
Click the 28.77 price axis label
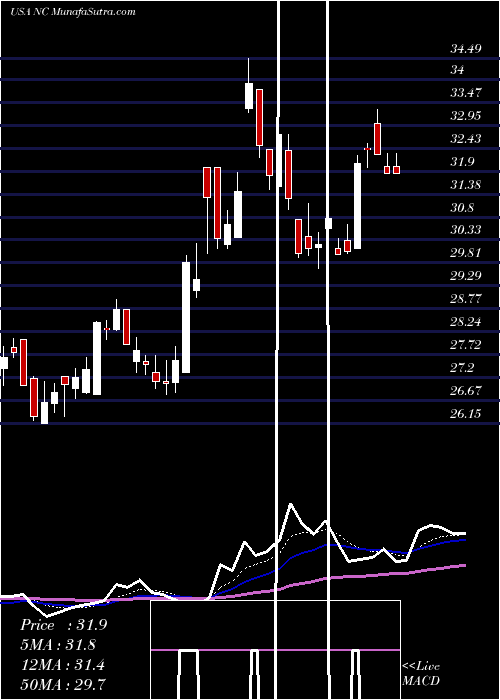466,299
